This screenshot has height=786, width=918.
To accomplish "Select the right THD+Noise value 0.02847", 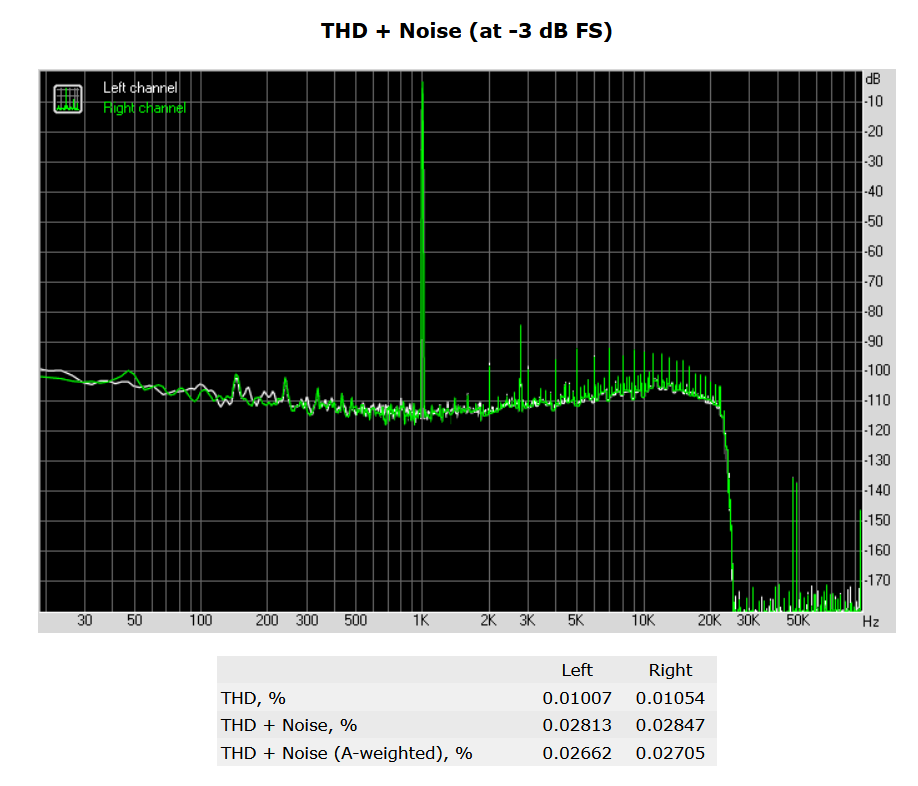I will tap(670, 725).
